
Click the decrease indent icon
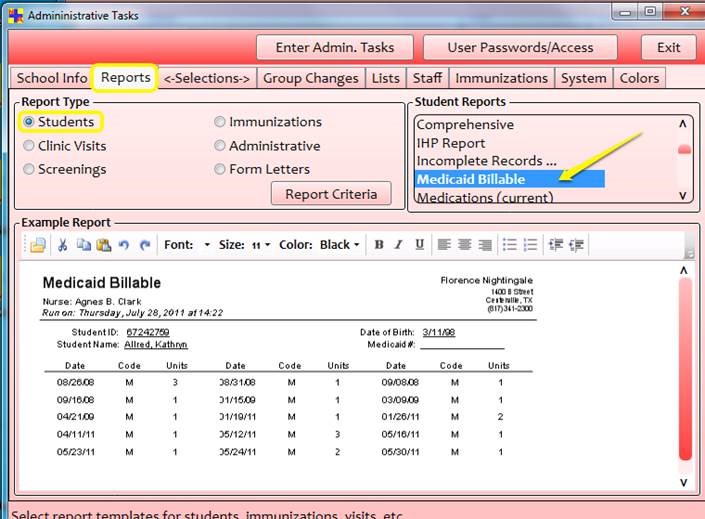[556, 244]
